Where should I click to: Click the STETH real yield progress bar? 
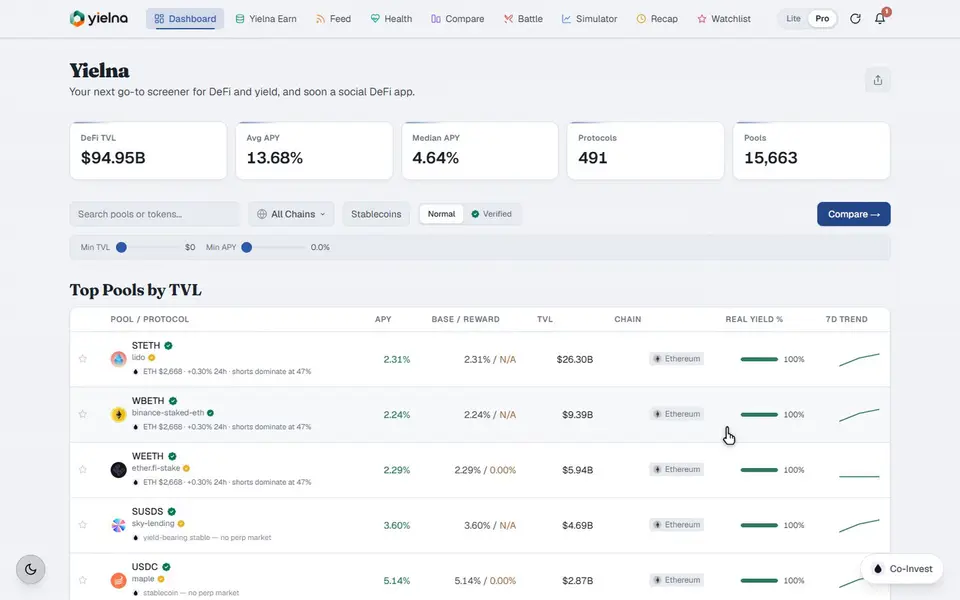(x=759, y=359)
